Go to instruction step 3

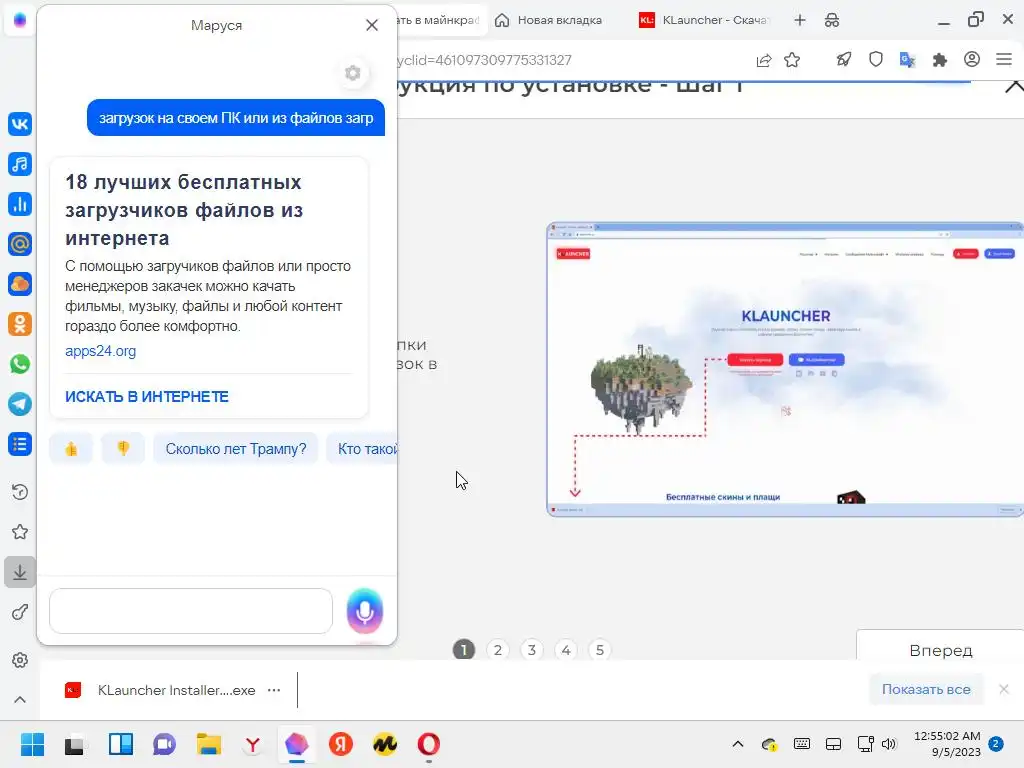pos(532,650)
